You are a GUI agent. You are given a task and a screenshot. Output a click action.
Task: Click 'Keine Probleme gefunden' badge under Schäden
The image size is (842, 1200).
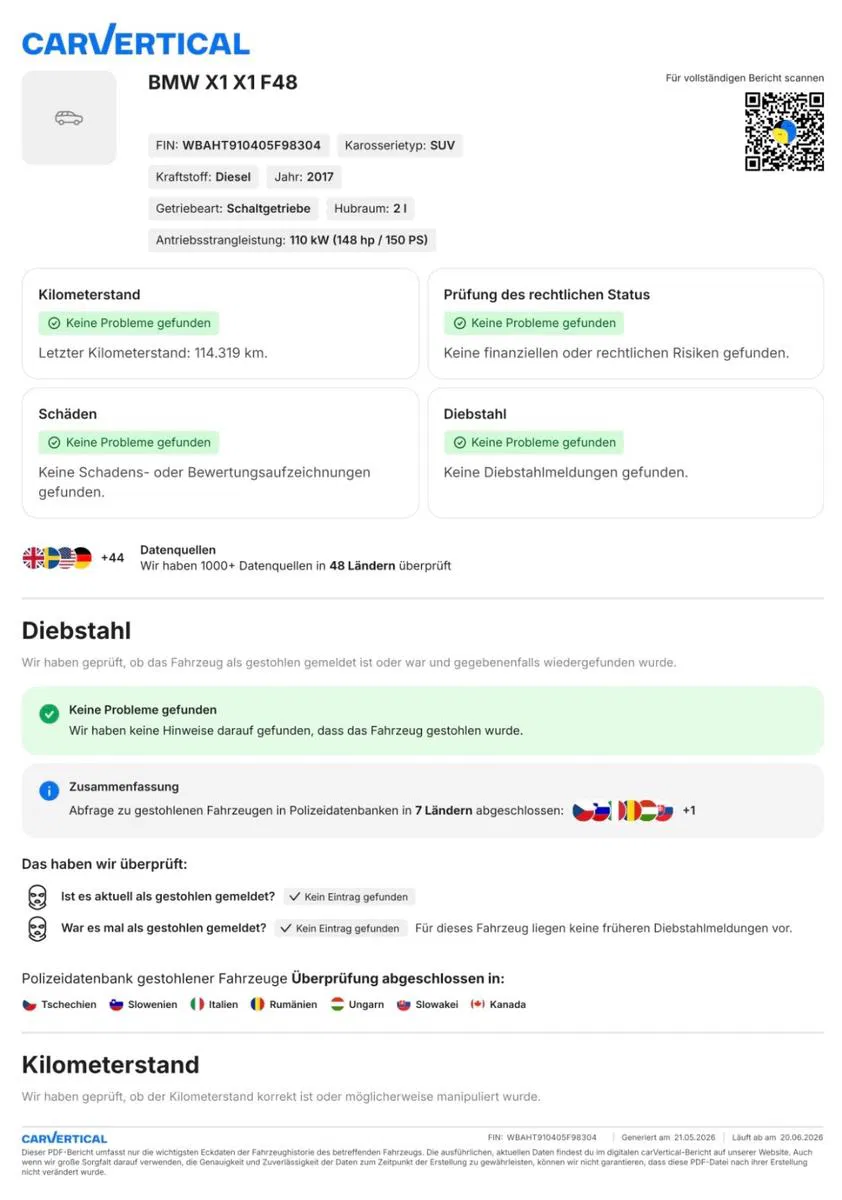(129, 442)
